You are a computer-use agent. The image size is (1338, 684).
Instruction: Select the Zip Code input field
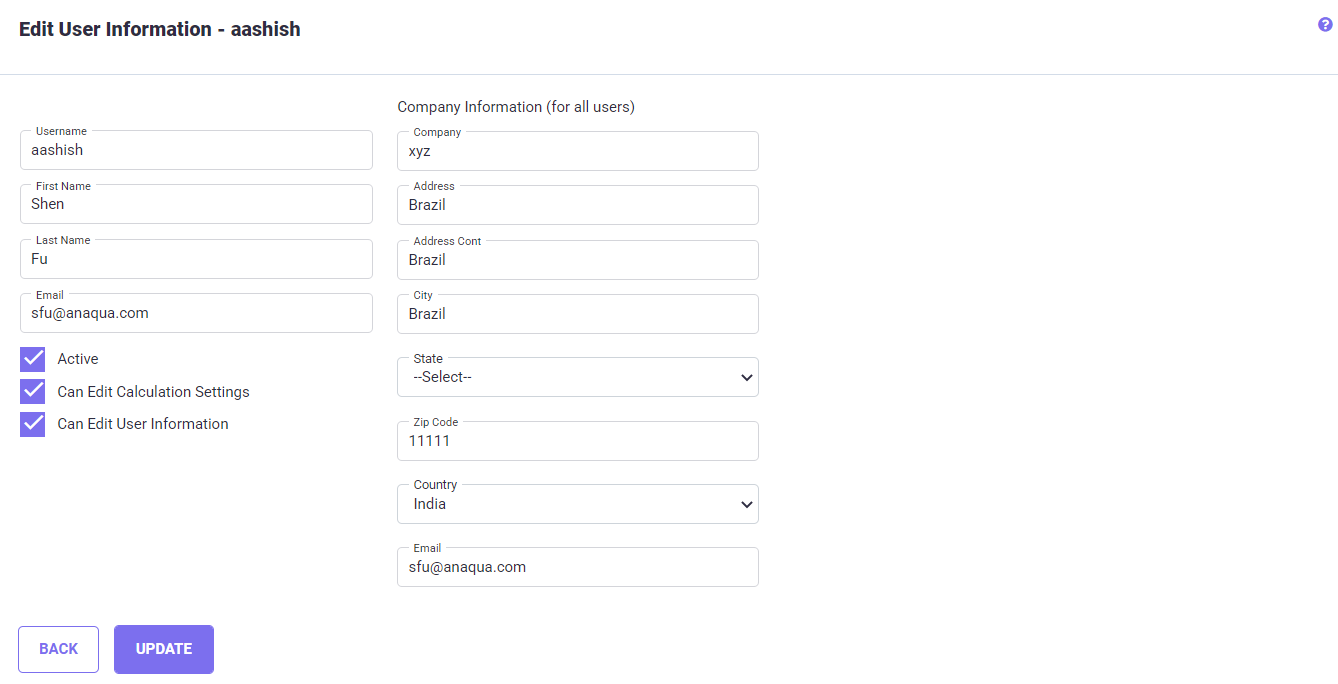click(577, 441)
